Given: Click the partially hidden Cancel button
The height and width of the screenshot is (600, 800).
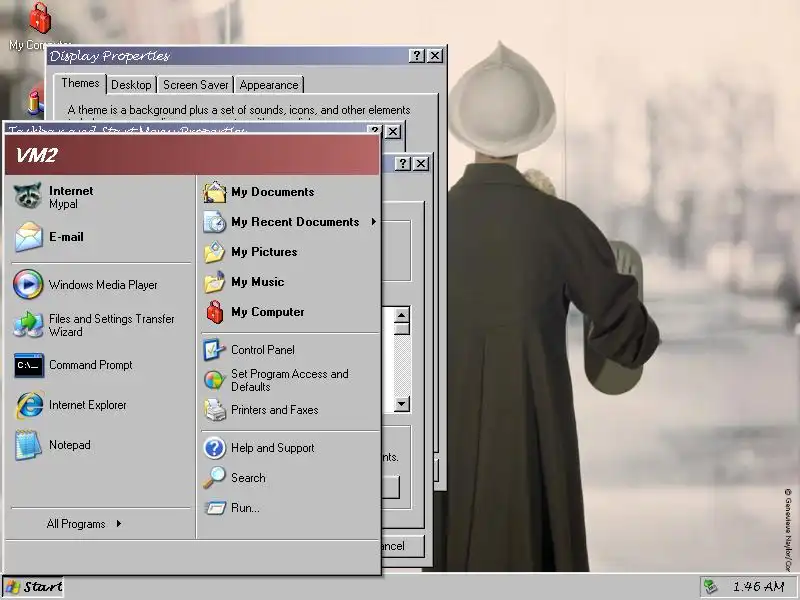Looking at the screenshot, I should [x=403, y=546].
